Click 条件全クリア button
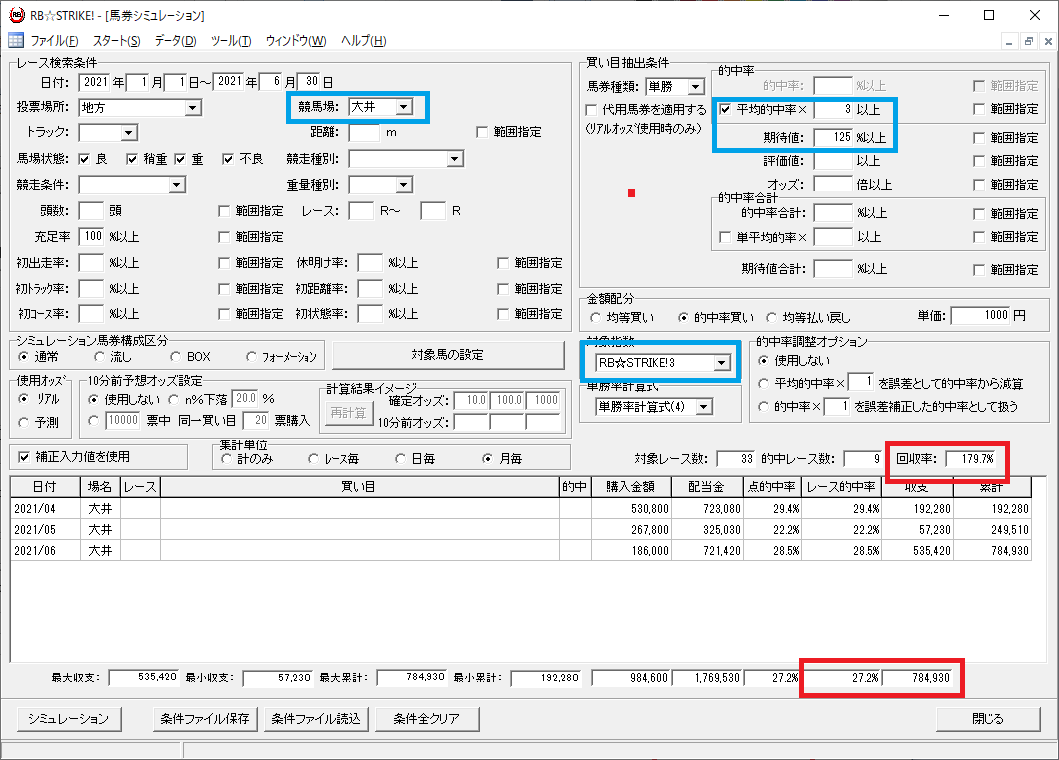Image resolution: width=1059 pixels, height=760 pixels. [x=427, y=719]
